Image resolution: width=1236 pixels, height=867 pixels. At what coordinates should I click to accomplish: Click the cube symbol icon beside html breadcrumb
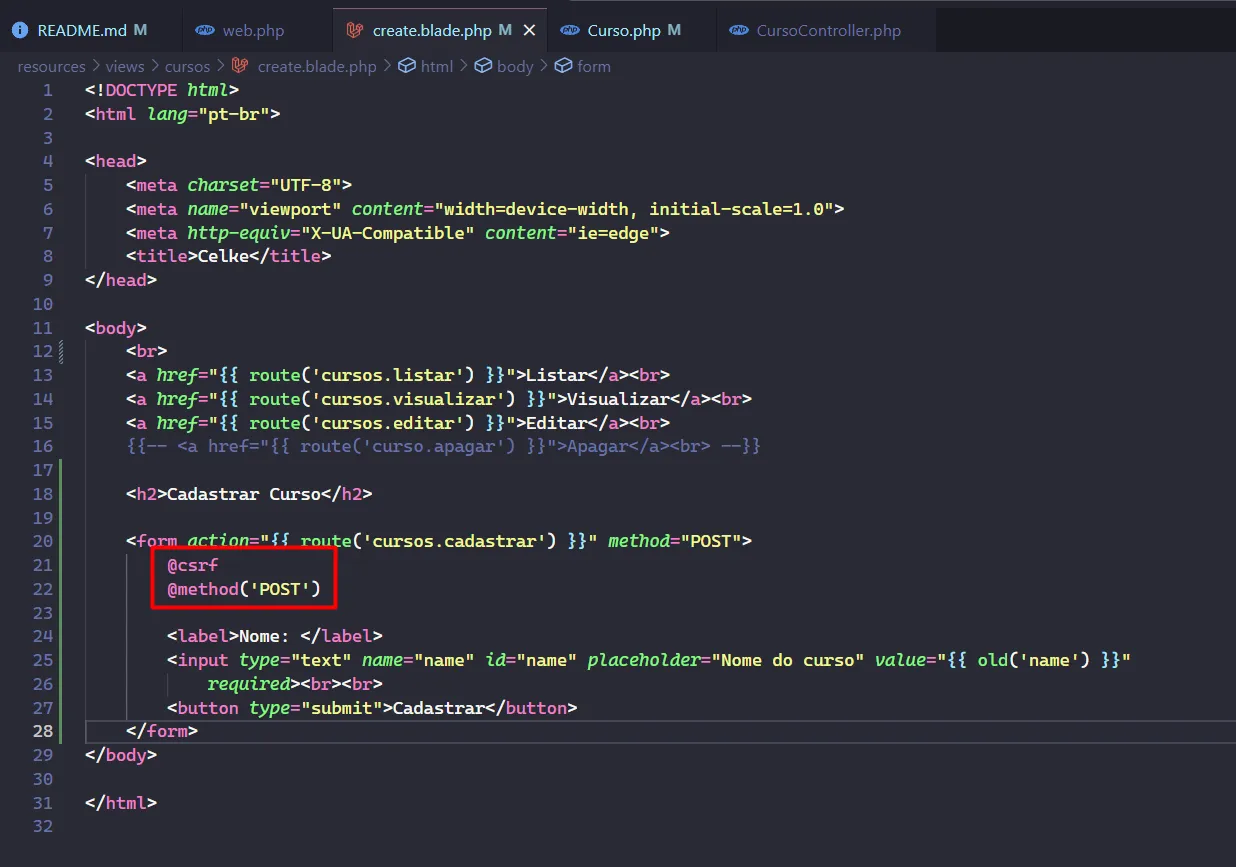coord(407,66)
